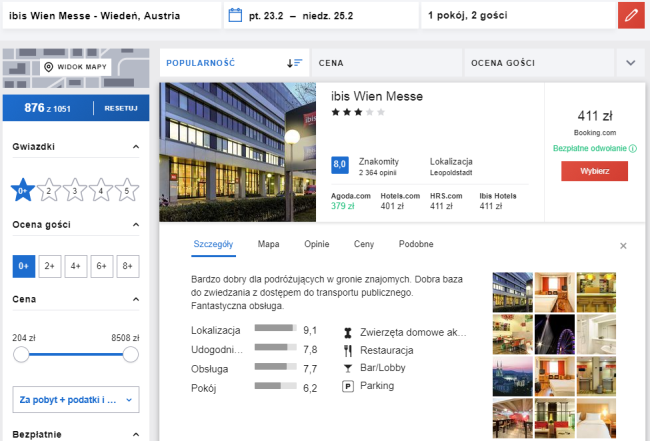Collapse the Cena filter section

(x=136, y=299)
